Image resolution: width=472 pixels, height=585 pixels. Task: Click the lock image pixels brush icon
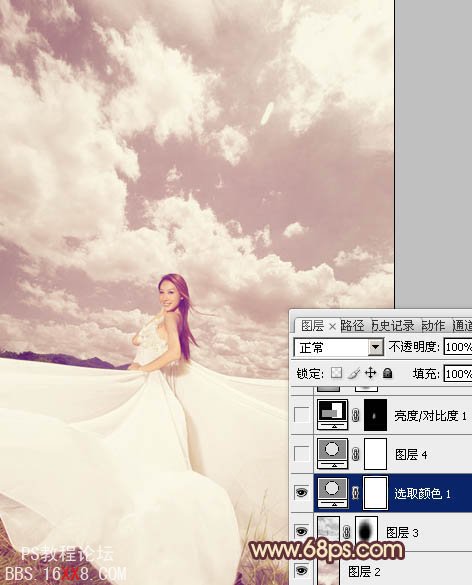[354, 373]
